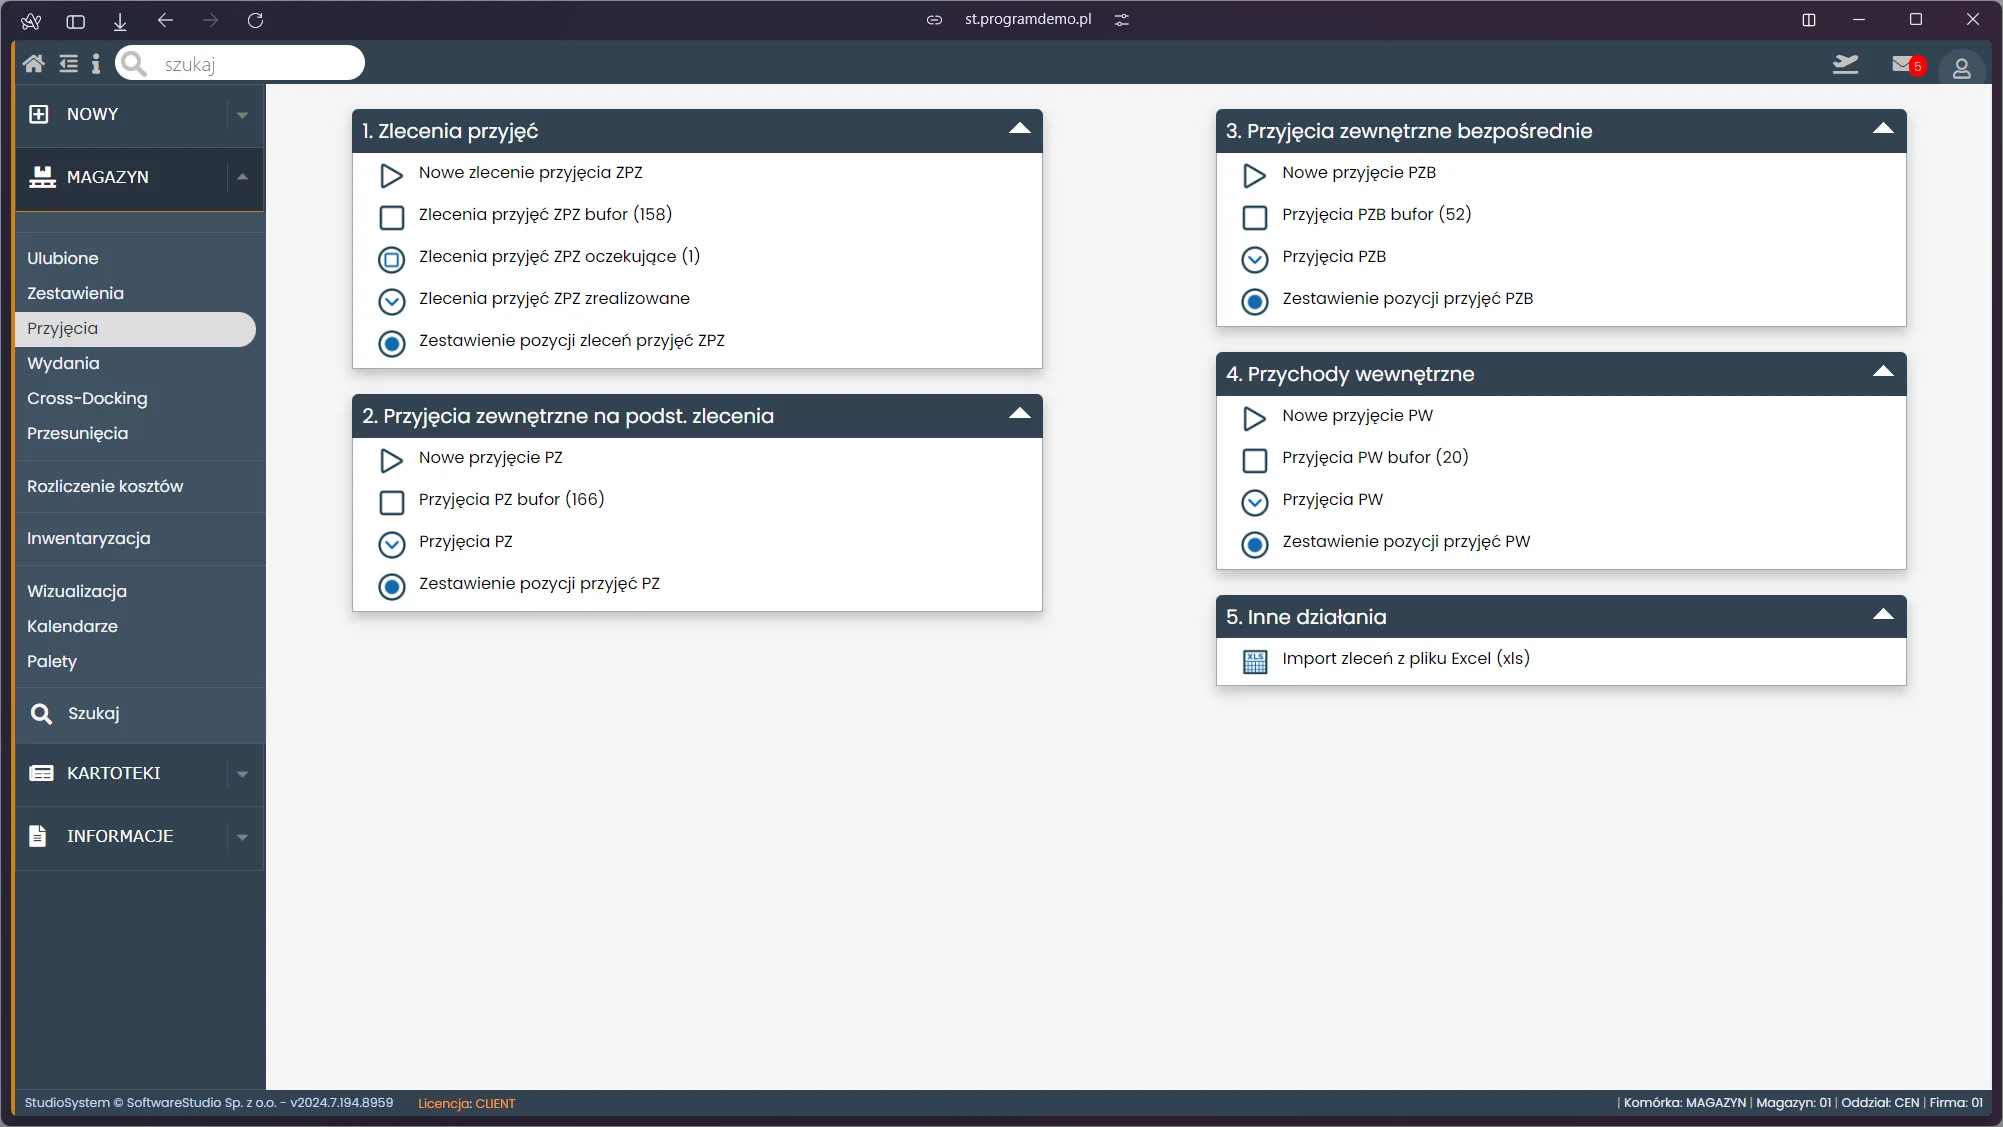
Task: Click the Excel import xls icon
Action: [x=1254, y=661]
